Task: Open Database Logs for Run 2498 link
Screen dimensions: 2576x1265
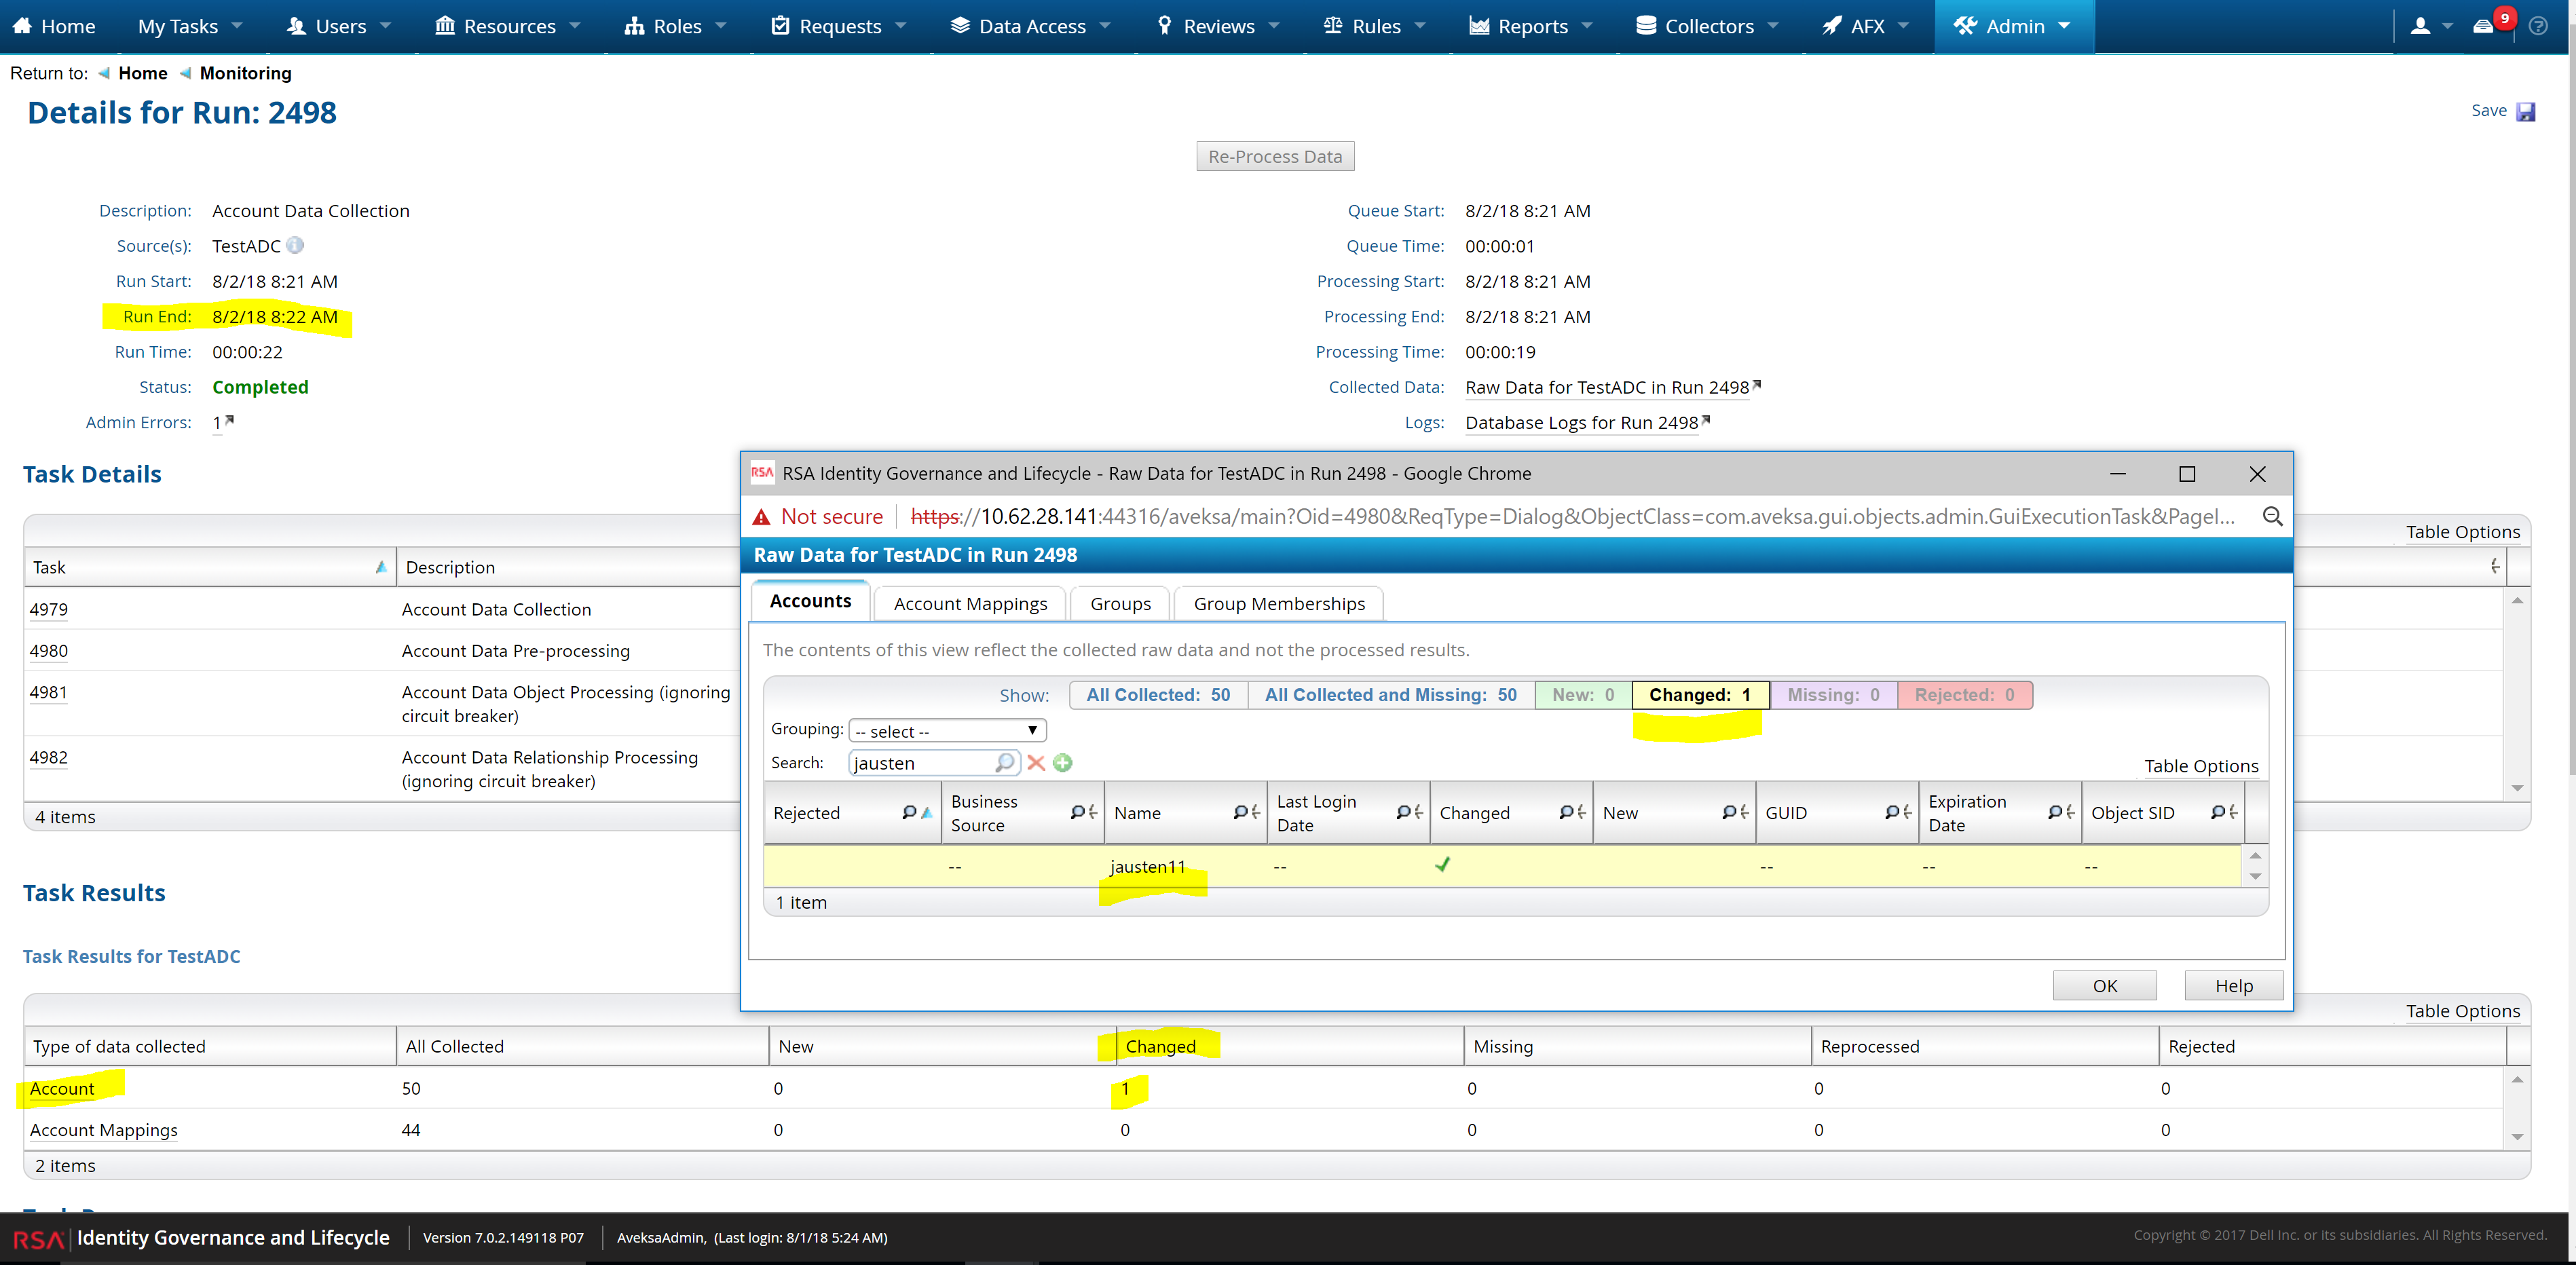Action: tap(1580, 423)
